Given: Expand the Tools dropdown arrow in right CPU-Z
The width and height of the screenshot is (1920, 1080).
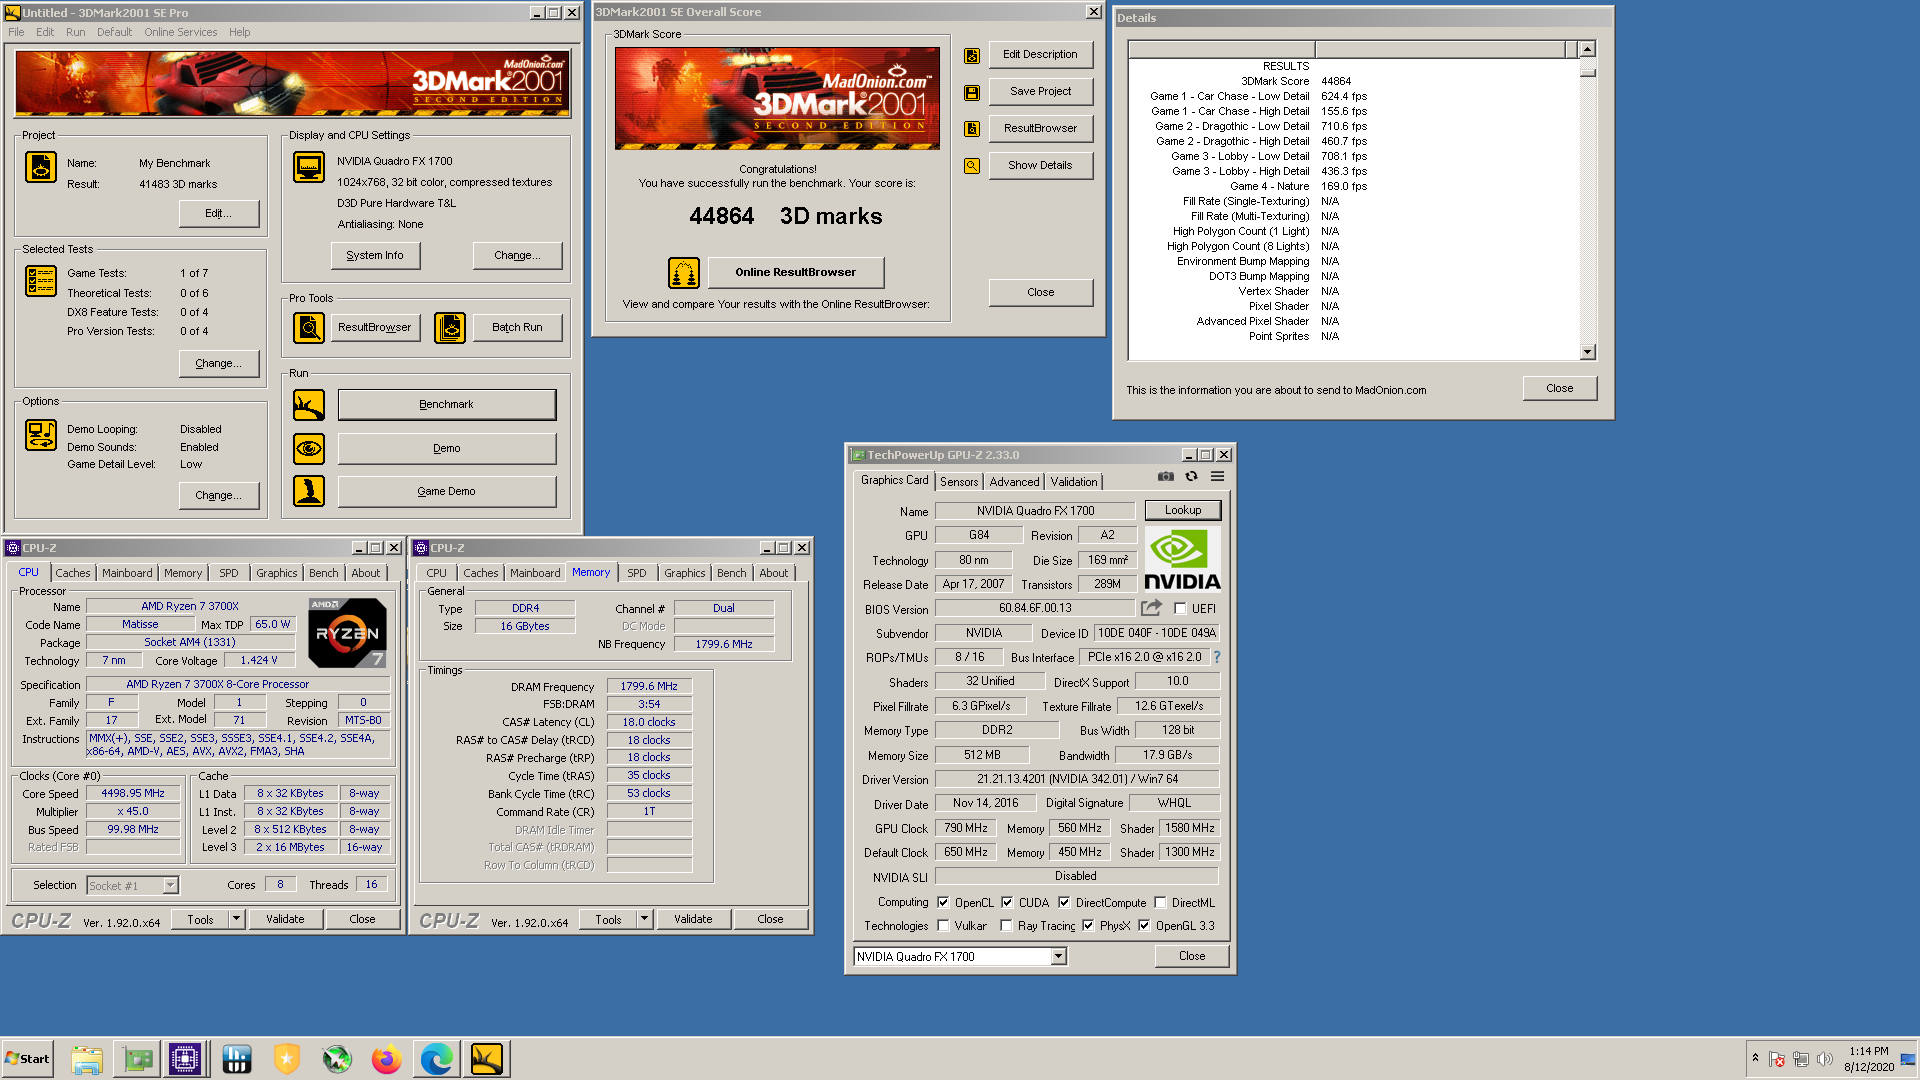Looking at the screenshot, I should (645, 919).
